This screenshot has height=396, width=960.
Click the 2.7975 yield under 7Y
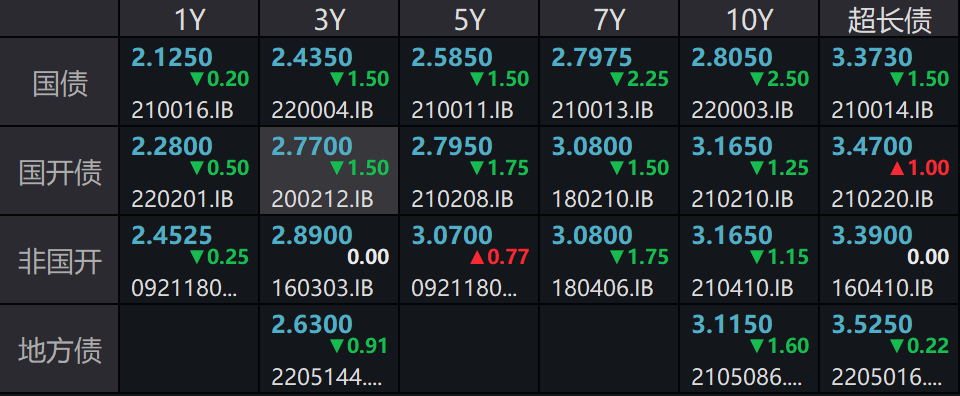click(591, 58)
